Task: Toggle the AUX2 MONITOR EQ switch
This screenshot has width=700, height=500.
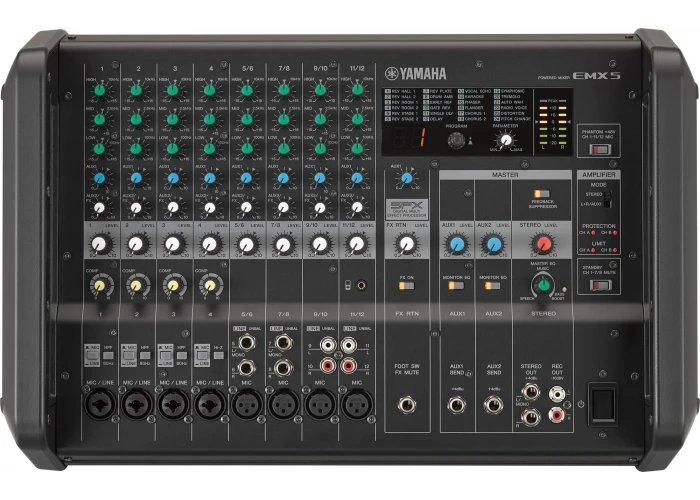Action: (x=492, y=285)
